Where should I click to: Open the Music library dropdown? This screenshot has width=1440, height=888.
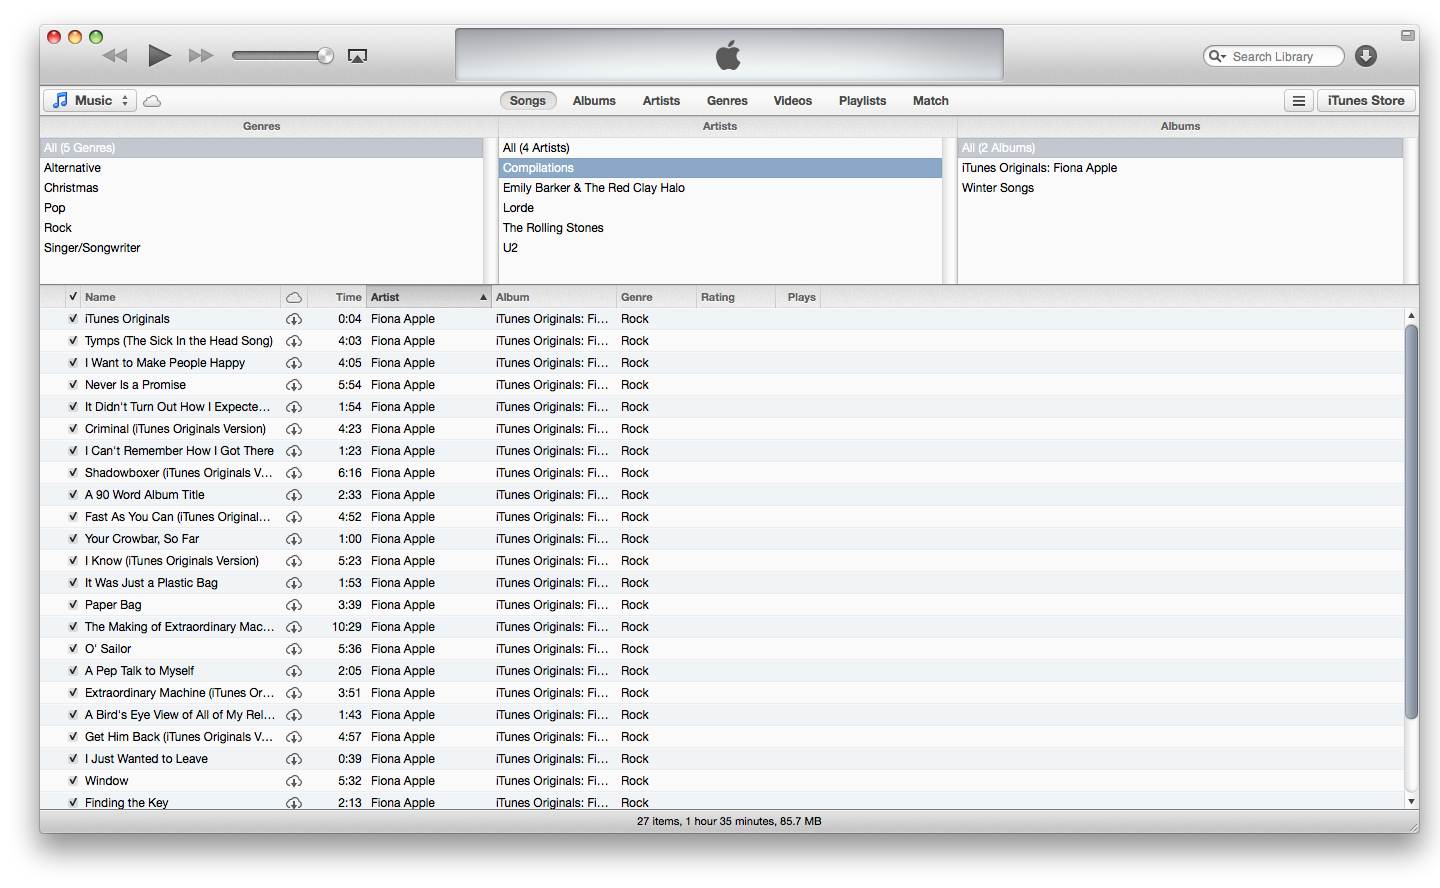point(90,100)
